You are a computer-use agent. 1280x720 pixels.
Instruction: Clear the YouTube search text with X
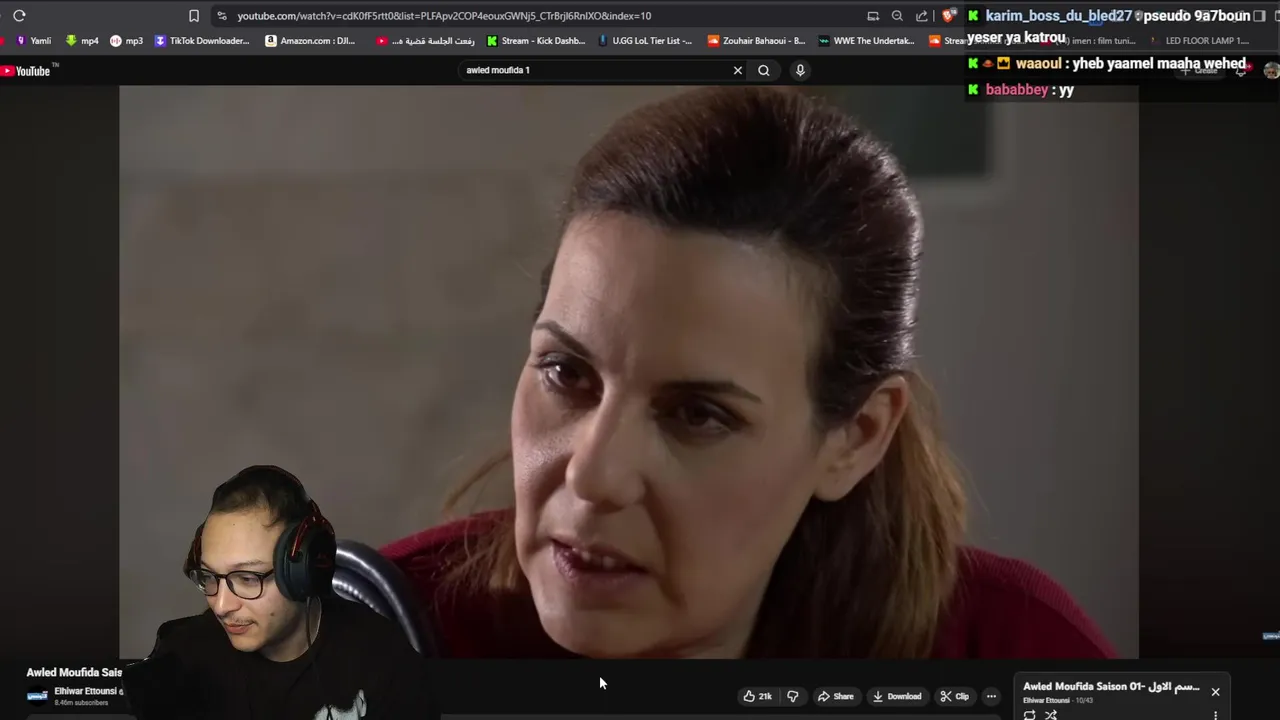738,70
